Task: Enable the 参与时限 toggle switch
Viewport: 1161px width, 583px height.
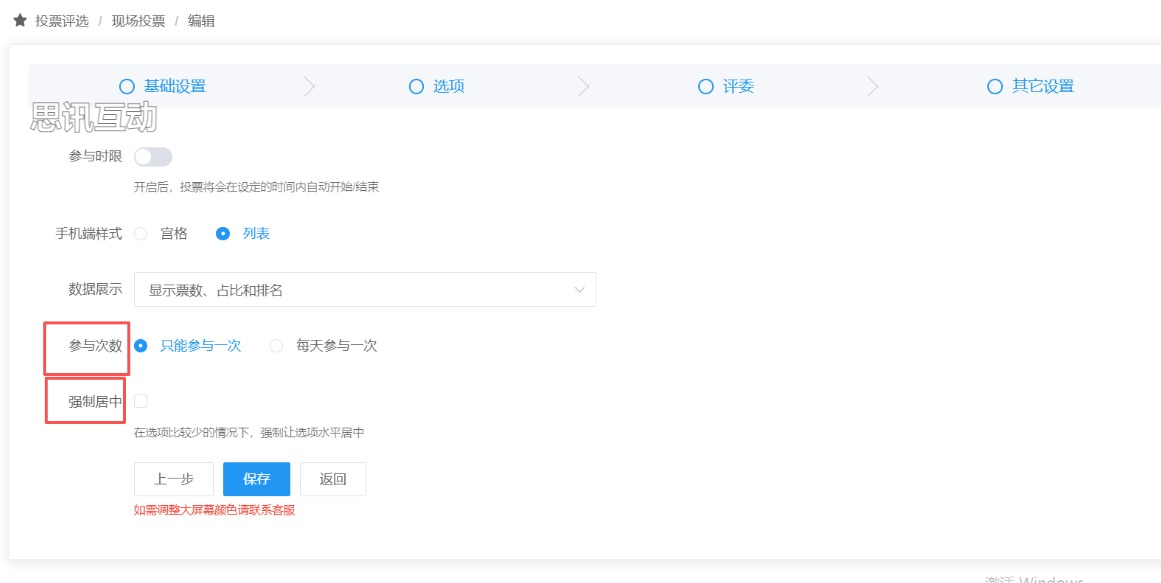Action: [153, 157]
